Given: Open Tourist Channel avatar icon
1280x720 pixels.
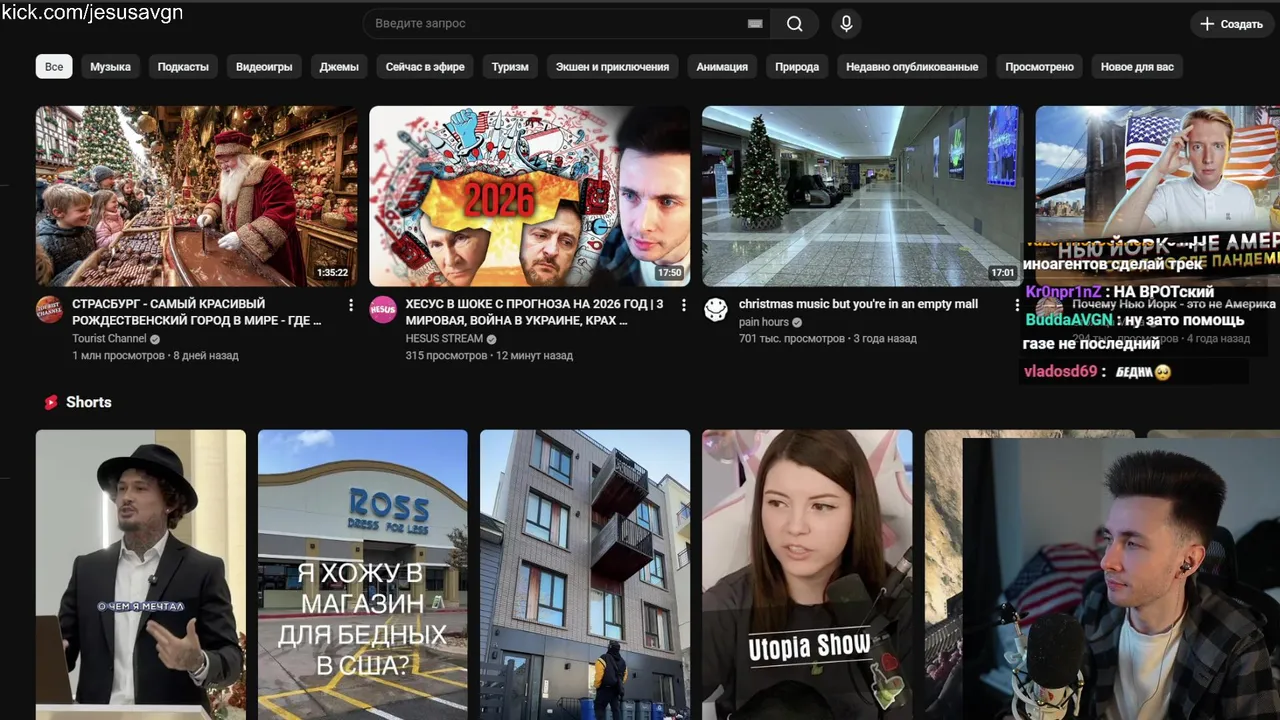Looking at the screenshot, I should pos(49,309).
